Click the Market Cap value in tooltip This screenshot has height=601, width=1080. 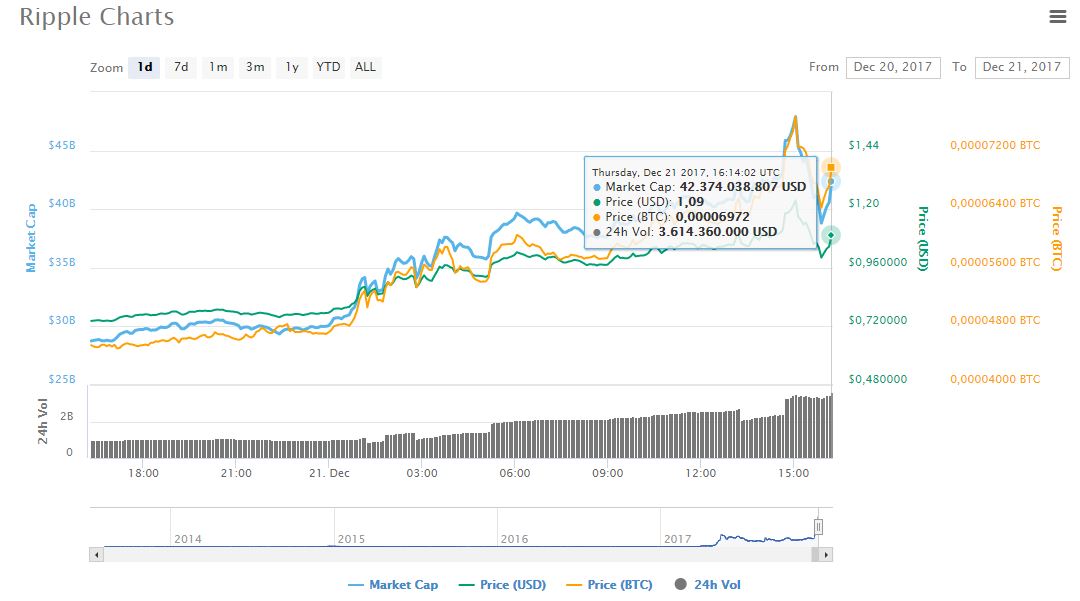click(742, 187)
